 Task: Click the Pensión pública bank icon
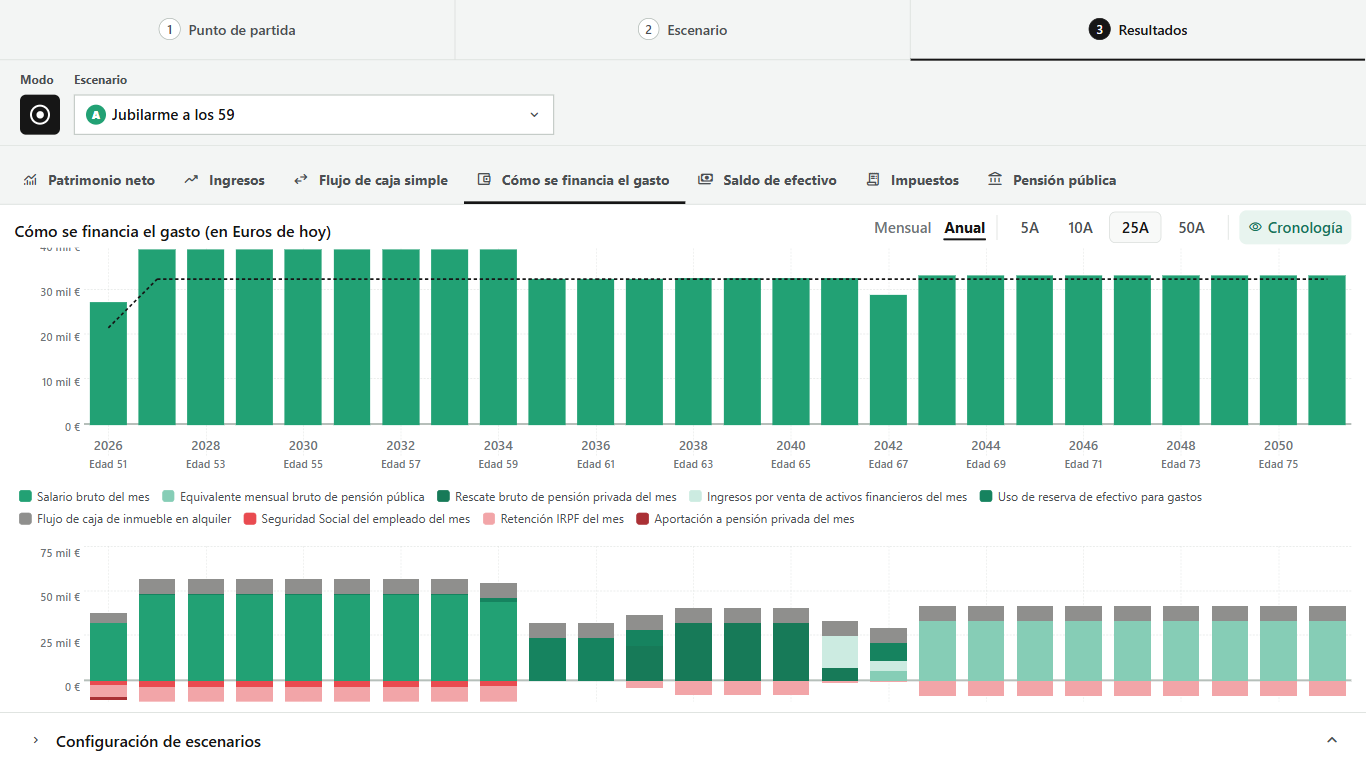coord(995,180)
